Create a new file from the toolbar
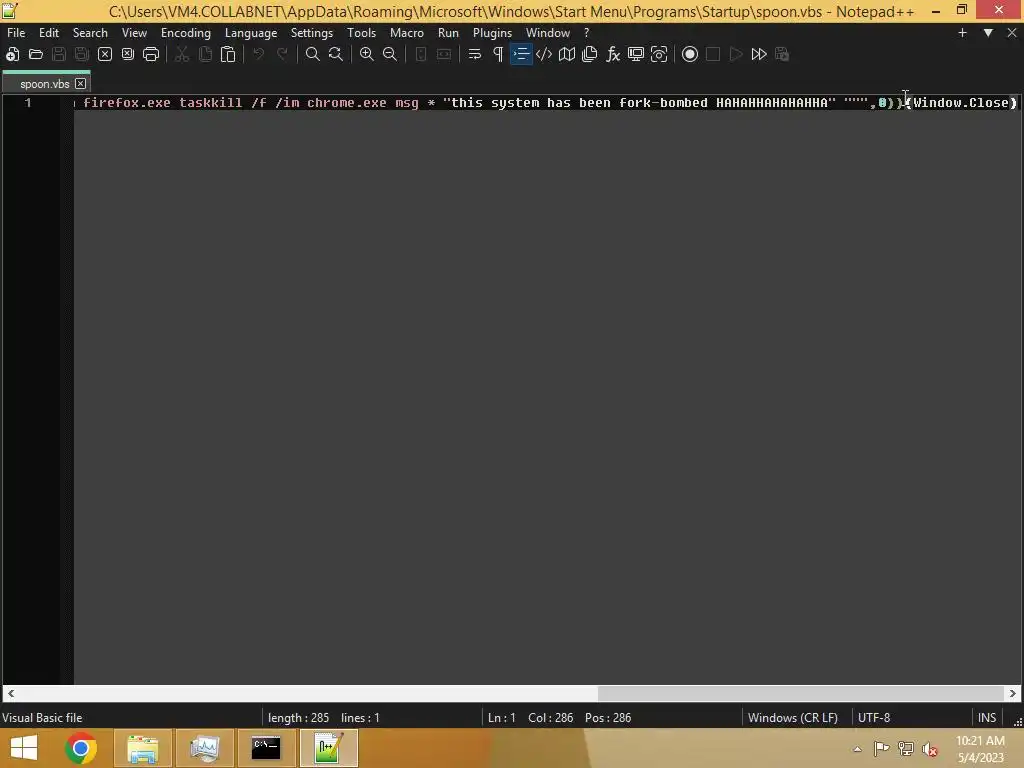The width and height of the screenshot is (1024, 768). [x=12, y=54]
